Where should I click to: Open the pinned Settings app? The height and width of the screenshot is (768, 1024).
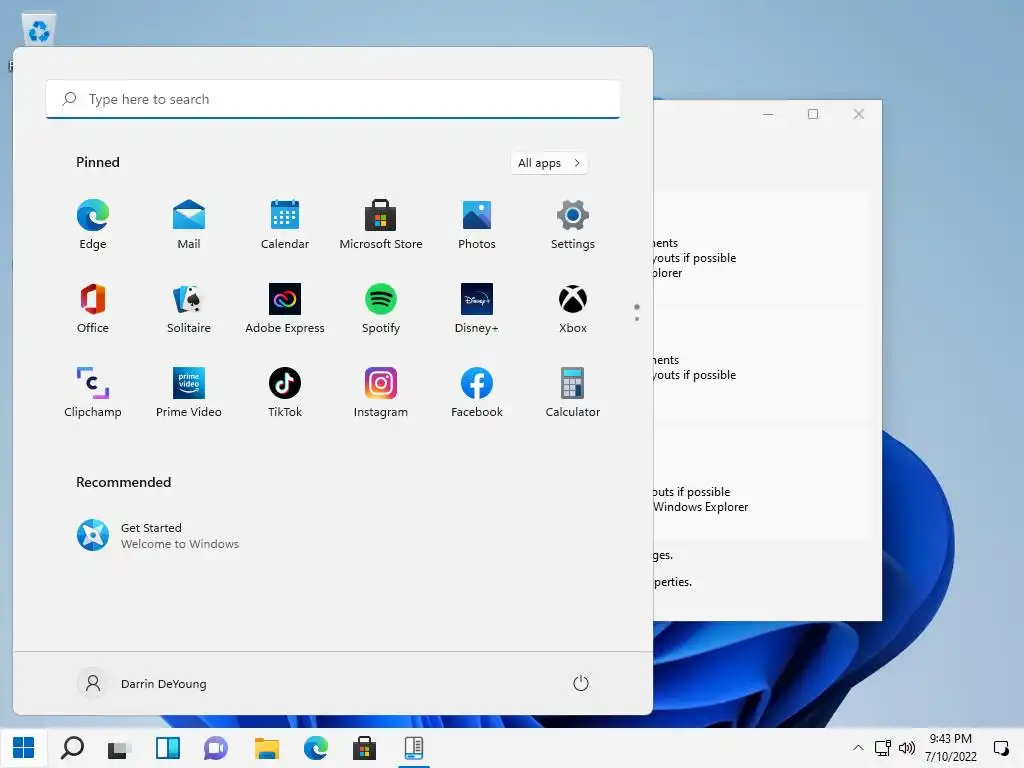[x=573, y=225]
